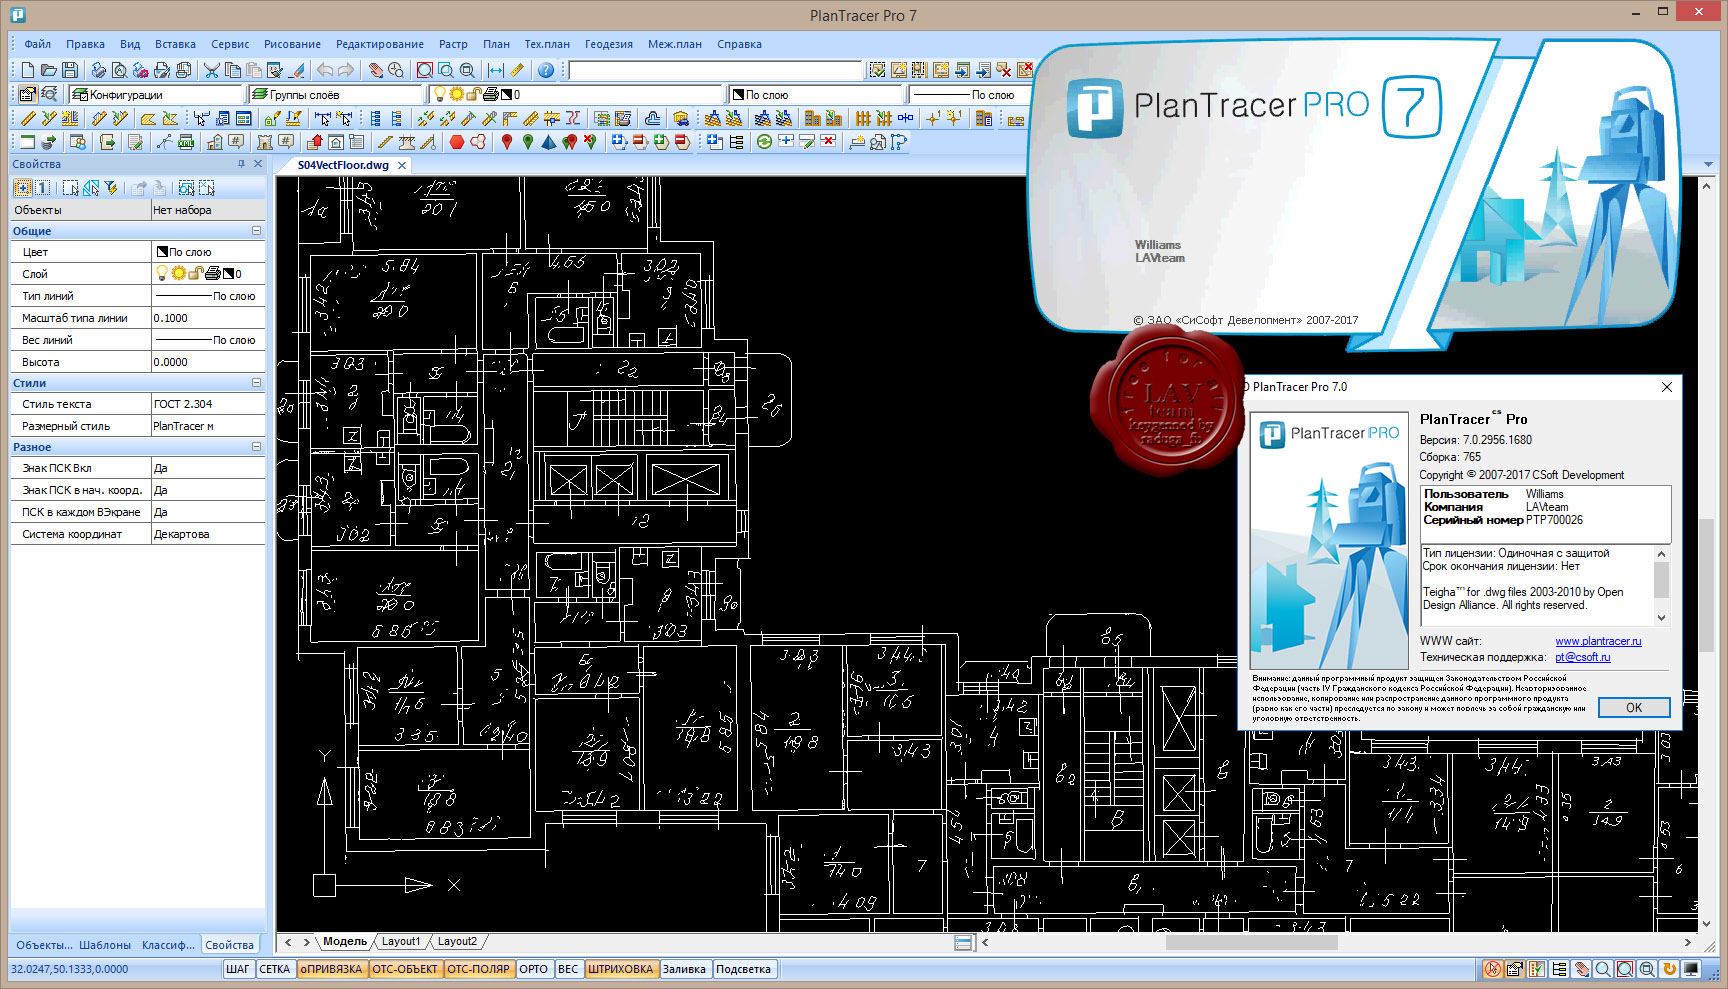Screen dimensions: 1728x989
Task: Collapse the Разное properties section
Action: (256, 447)
